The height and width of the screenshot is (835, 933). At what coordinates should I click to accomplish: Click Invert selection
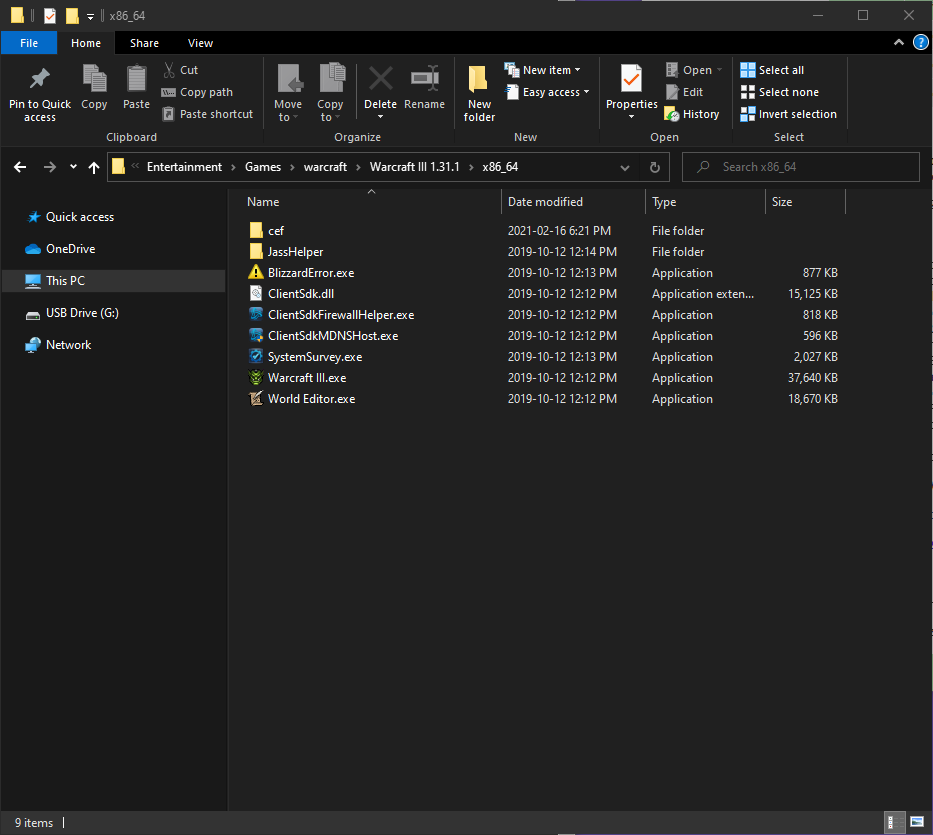[788, 114]
